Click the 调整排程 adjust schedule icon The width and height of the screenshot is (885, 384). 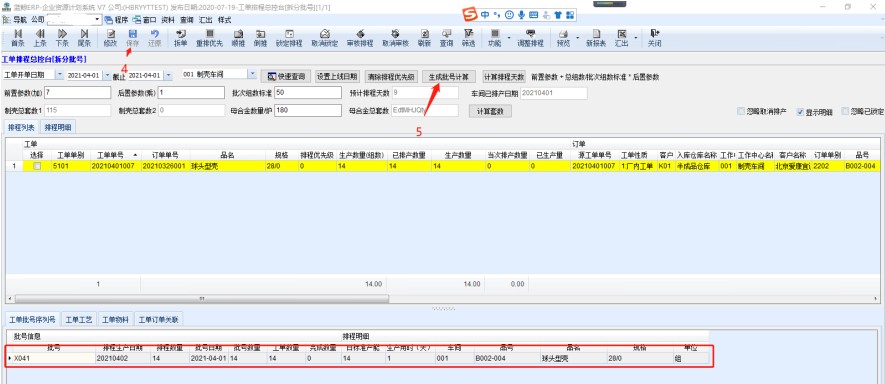530,38
